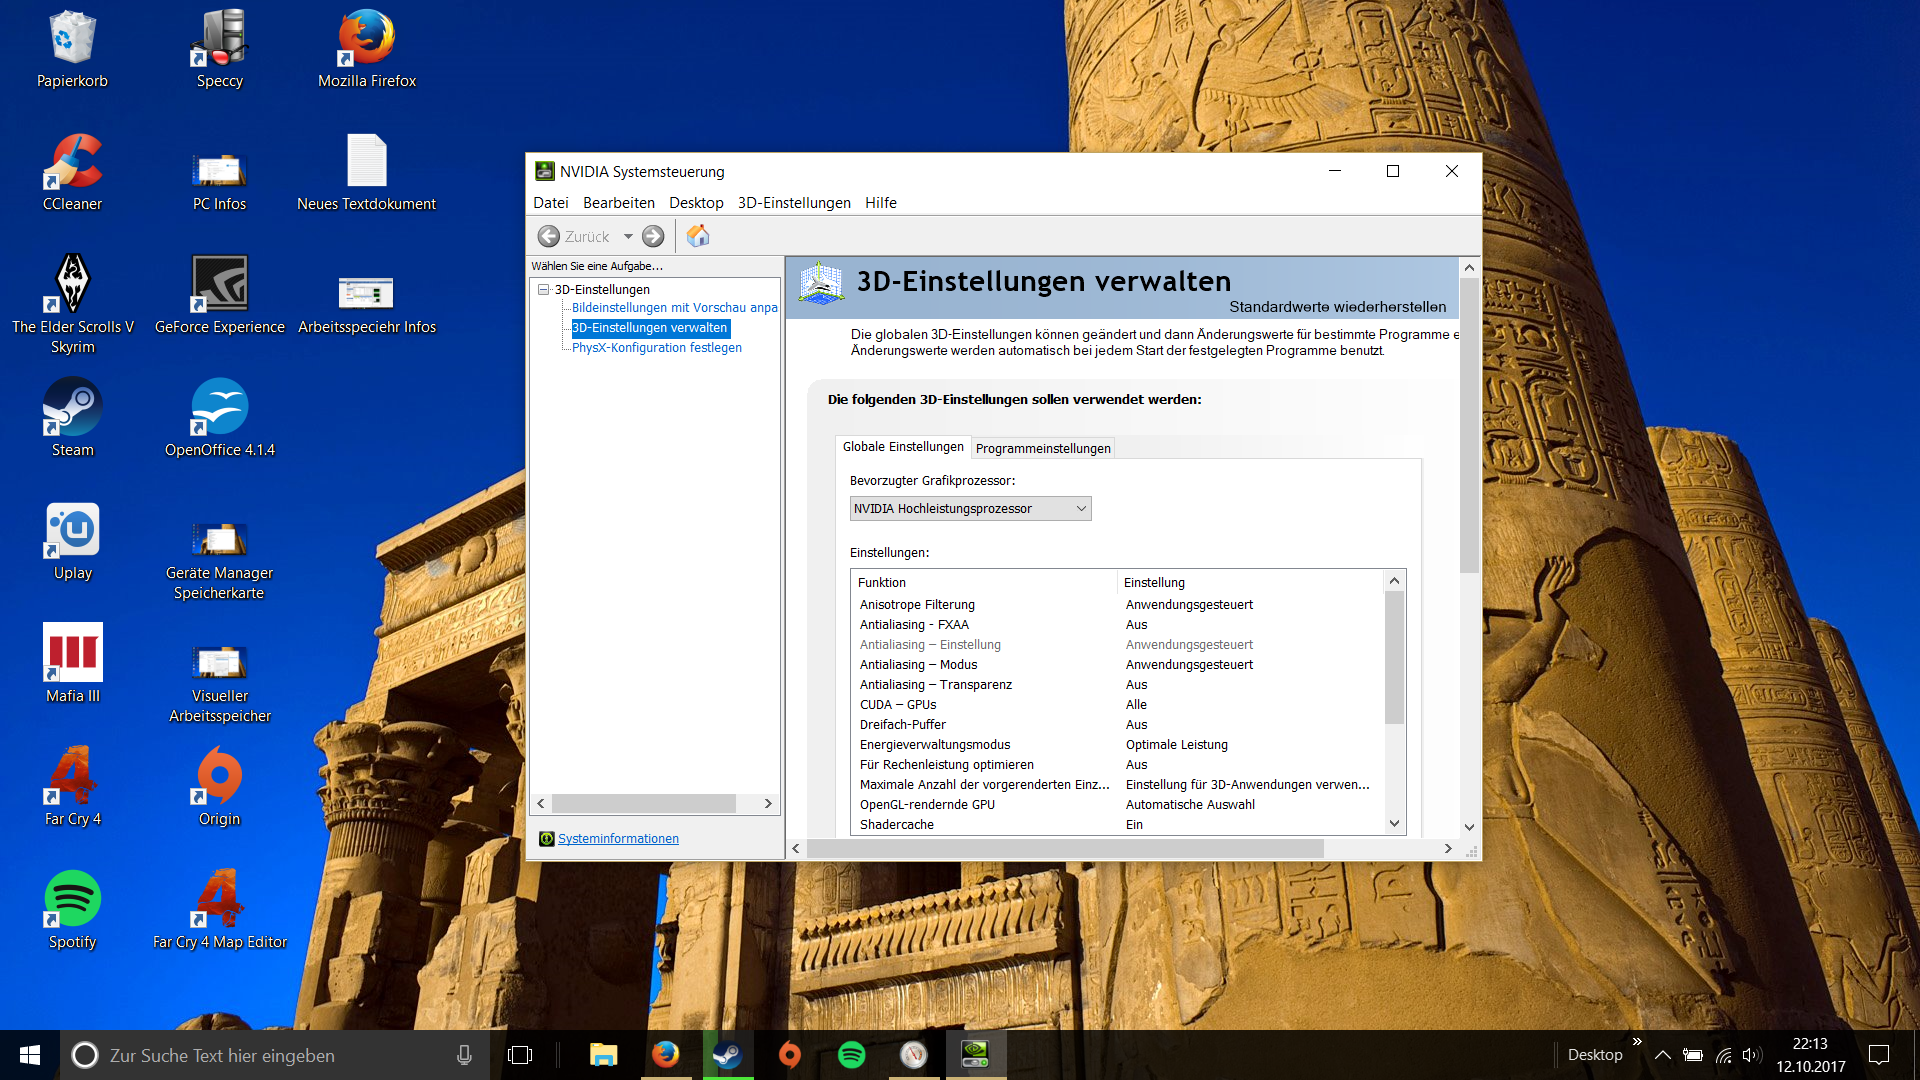Screen dimensions: 1920x1080
Task: Open the 3D-Einstellungen menu
Action: [793, 203]
